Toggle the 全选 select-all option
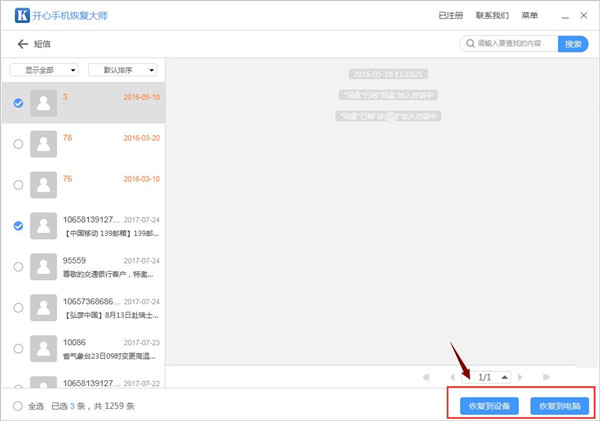 (18, 406)
